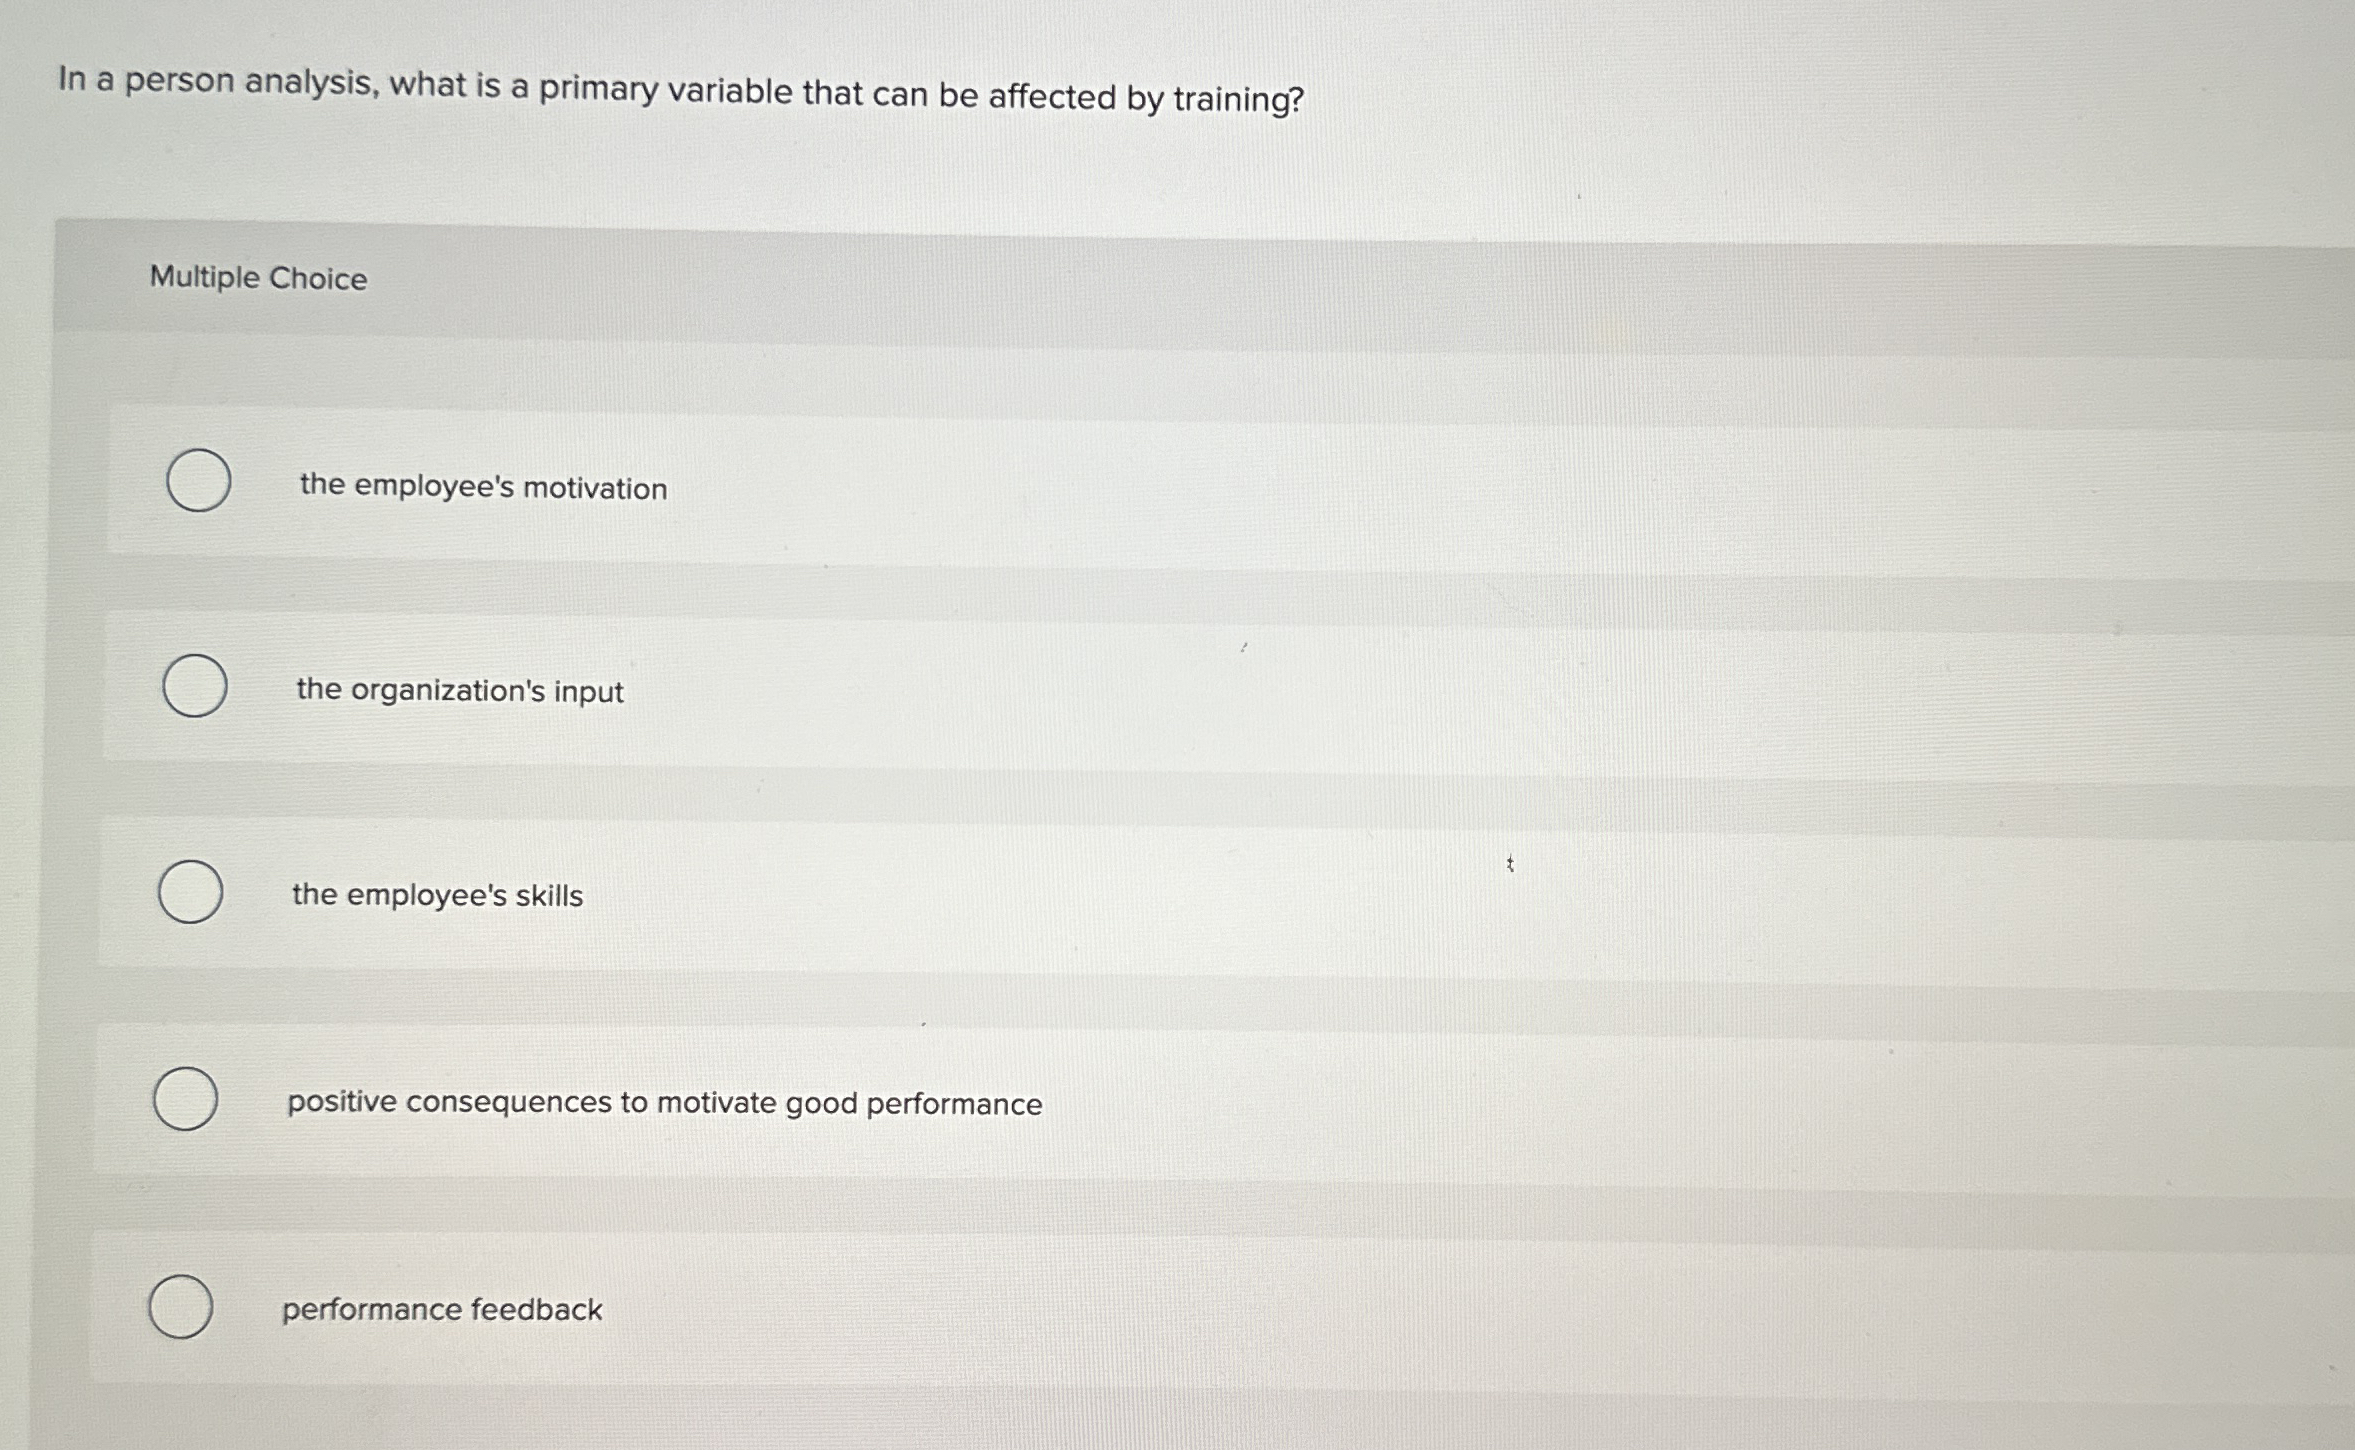Select the radio button for "the employee's skills"
Viewport: 2355px width, 1450px height.
point(190,893)
